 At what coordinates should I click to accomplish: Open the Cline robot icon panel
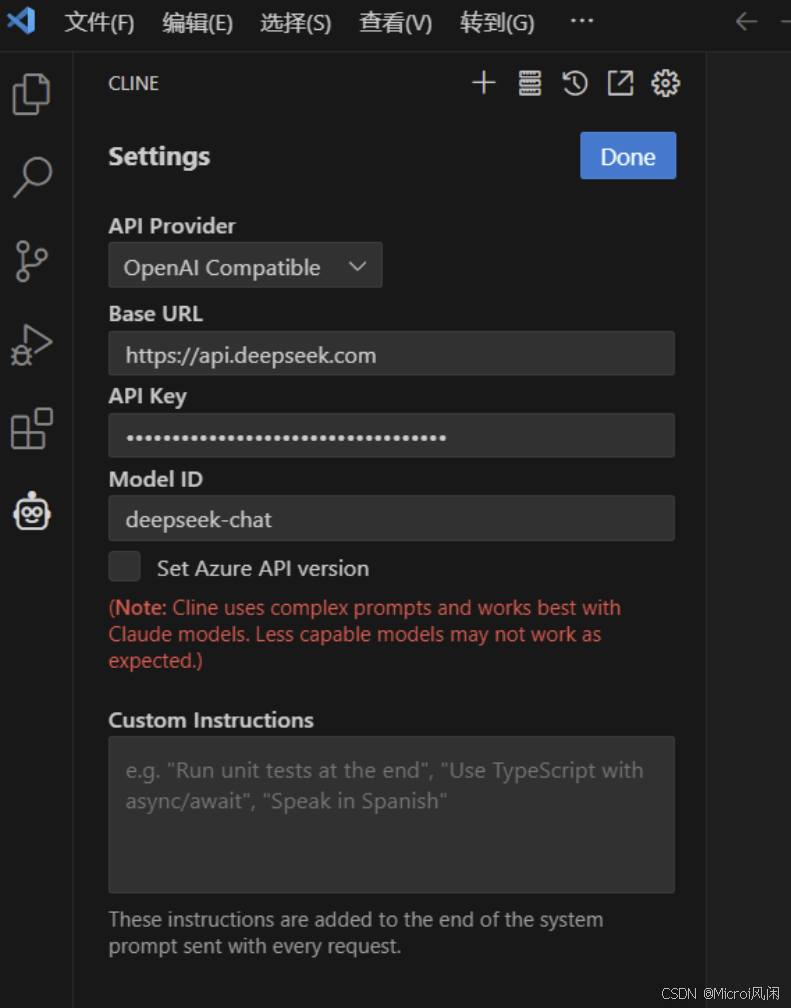click(32, 512)
